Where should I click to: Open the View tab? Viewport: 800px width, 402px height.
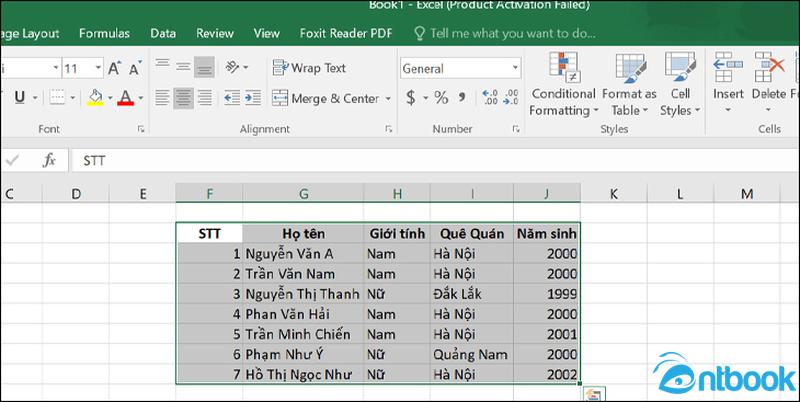point(267,34)
